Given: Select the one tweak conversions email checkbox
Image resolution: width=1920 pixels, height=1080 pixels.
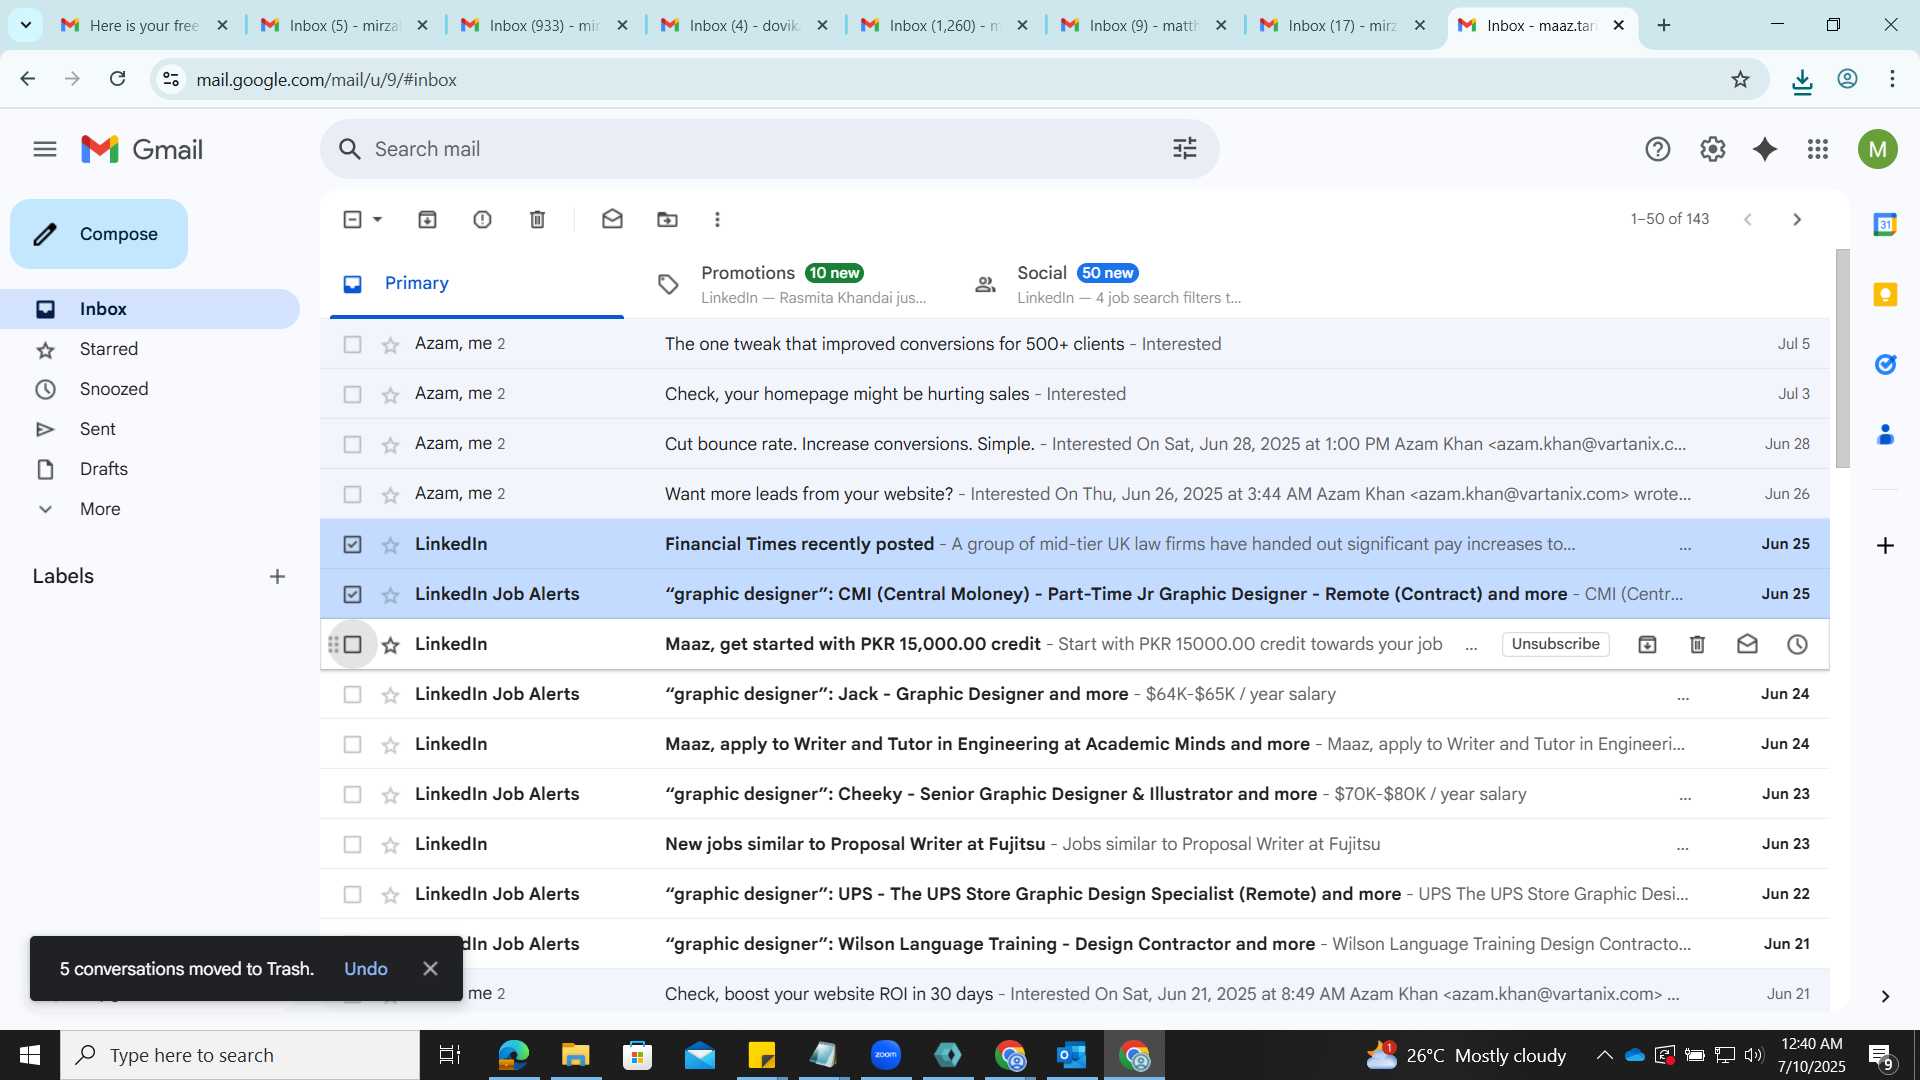Looking at the screenshot, I should click(x=352, y=344).
